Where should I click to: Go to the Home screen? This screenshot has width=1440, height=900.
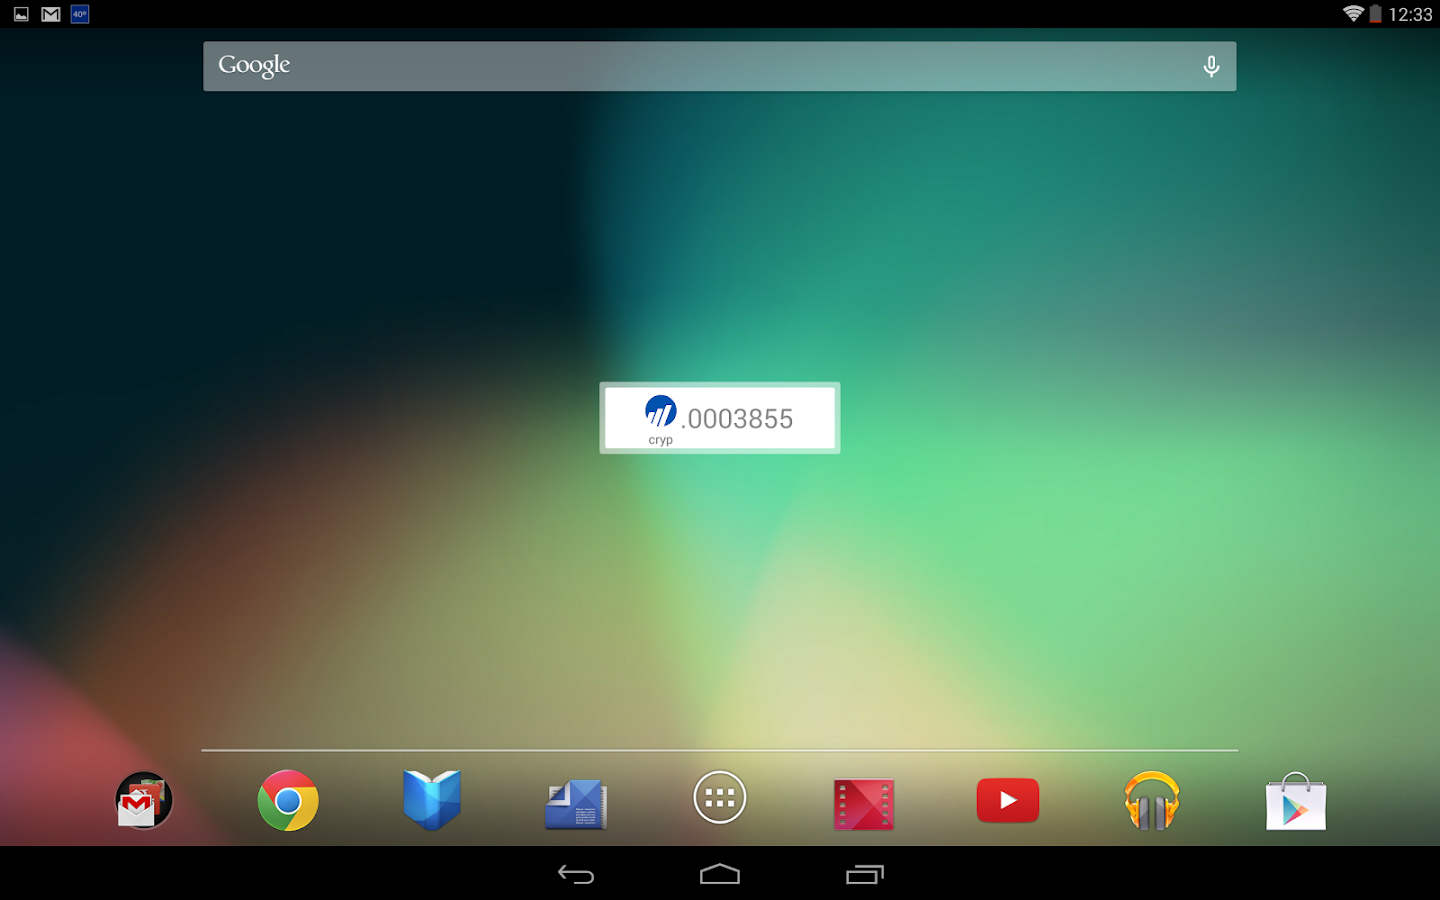[720, 875]
